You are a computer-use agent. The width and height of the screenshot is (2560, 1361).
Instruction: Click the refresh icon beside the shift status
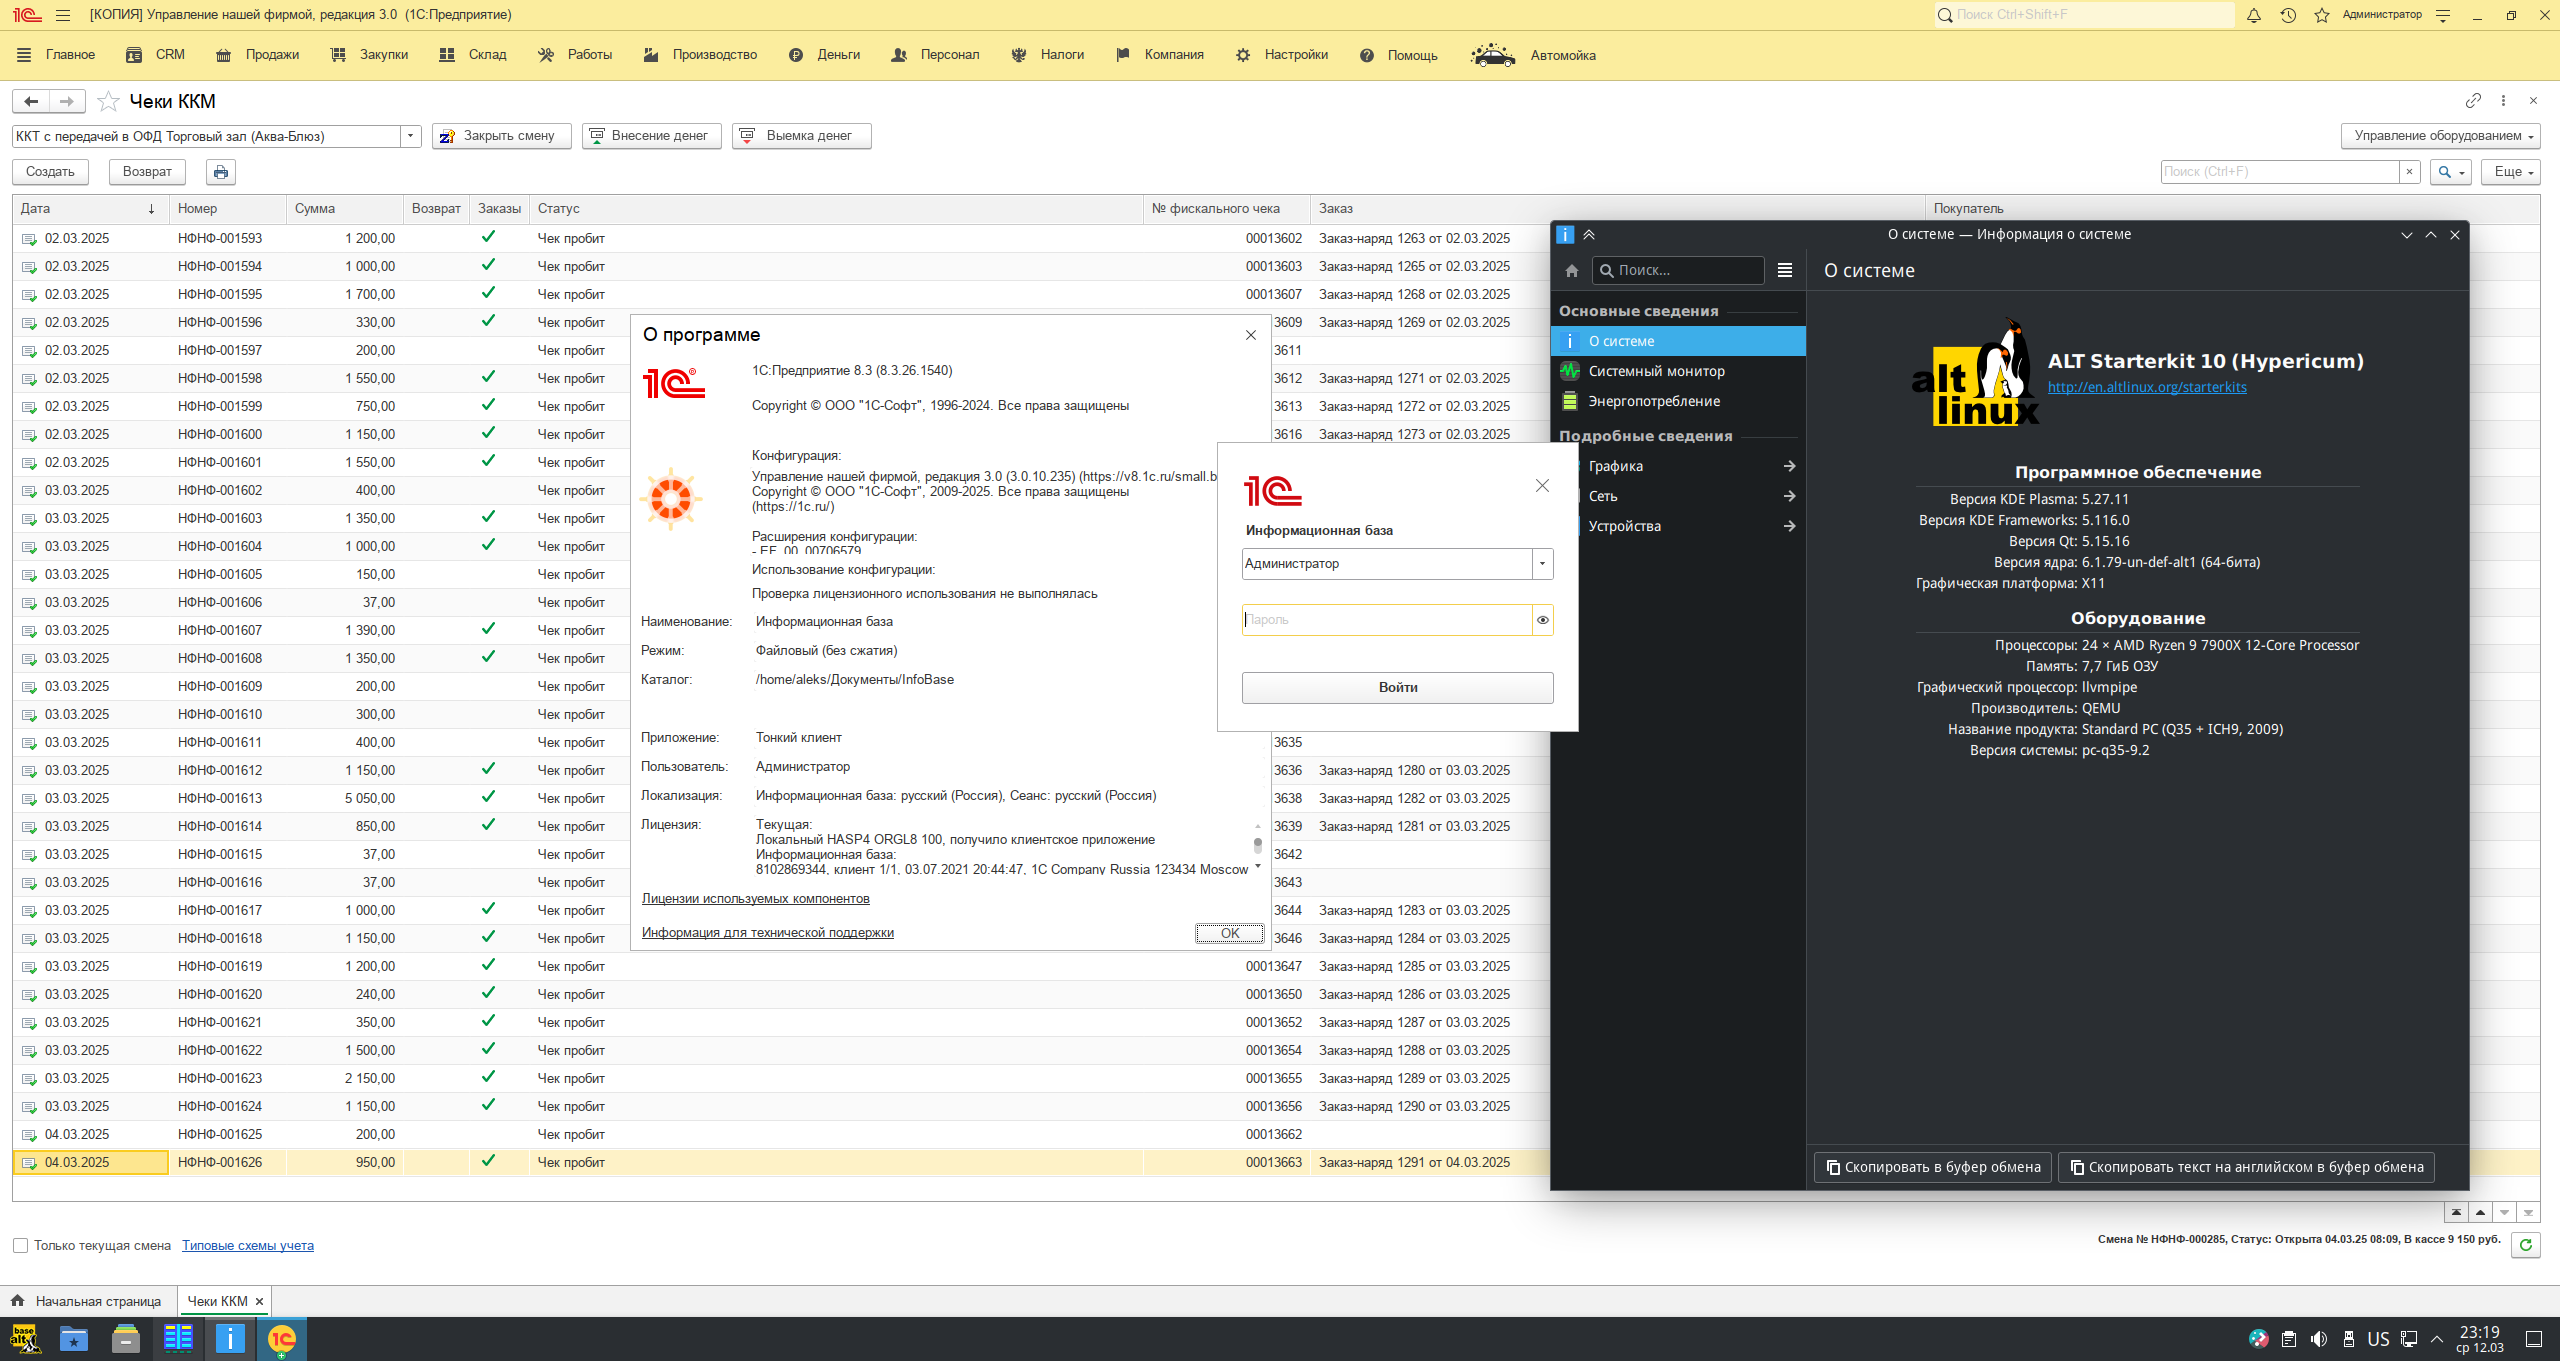(2526, 1245)
